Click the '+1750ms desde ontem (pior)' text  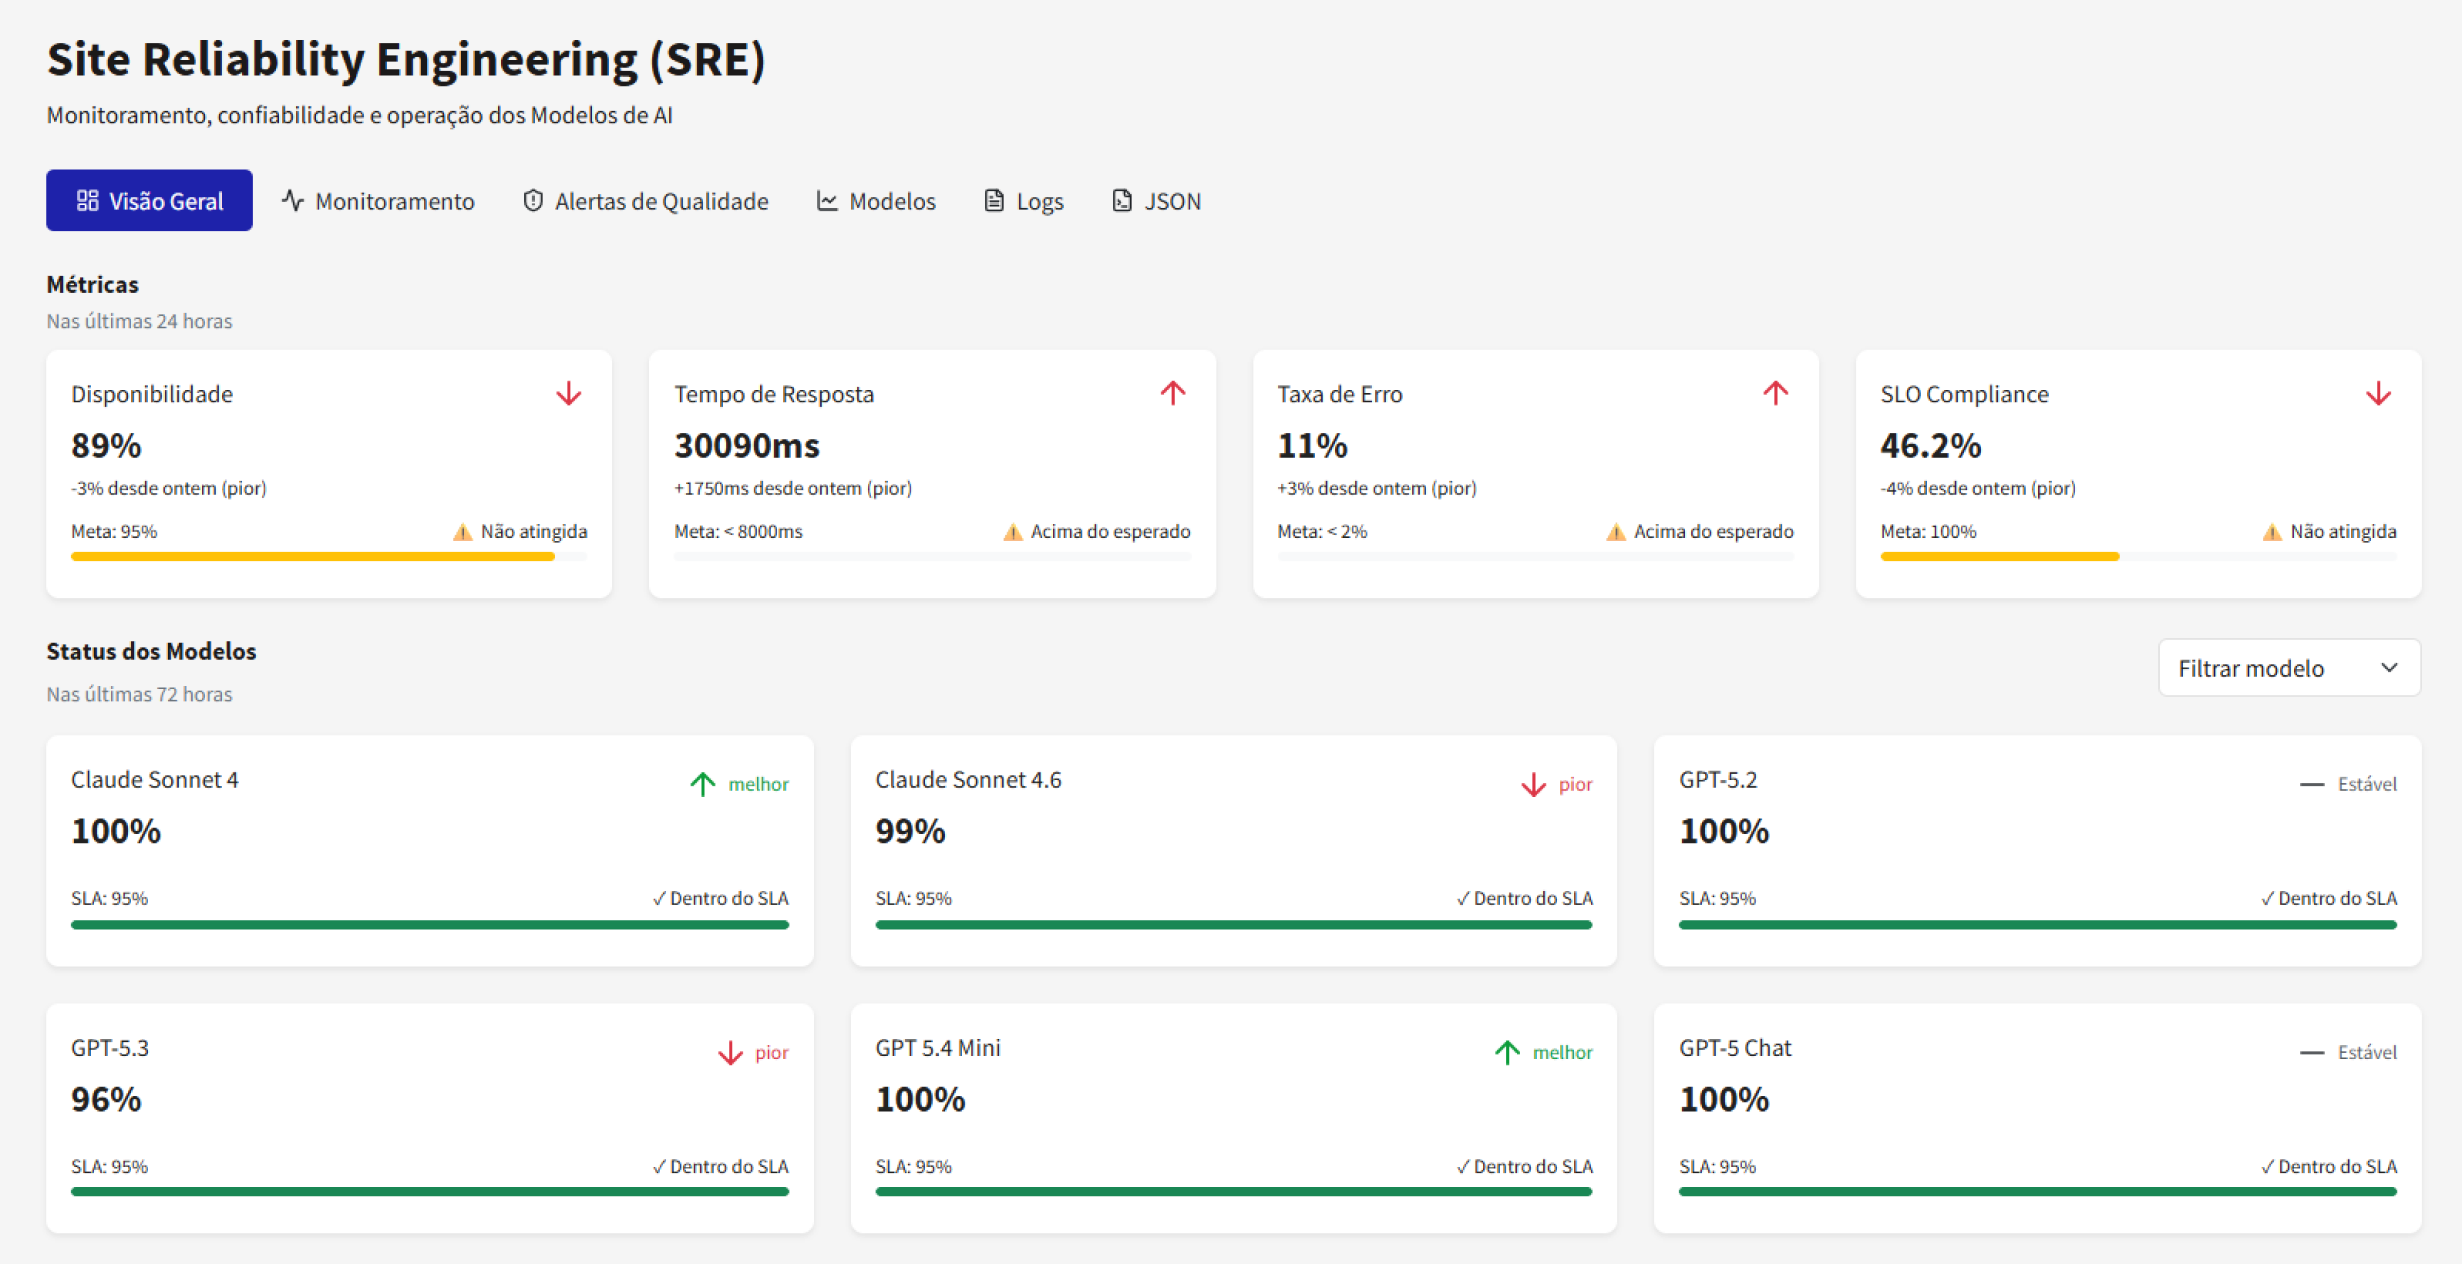point(793,489)
